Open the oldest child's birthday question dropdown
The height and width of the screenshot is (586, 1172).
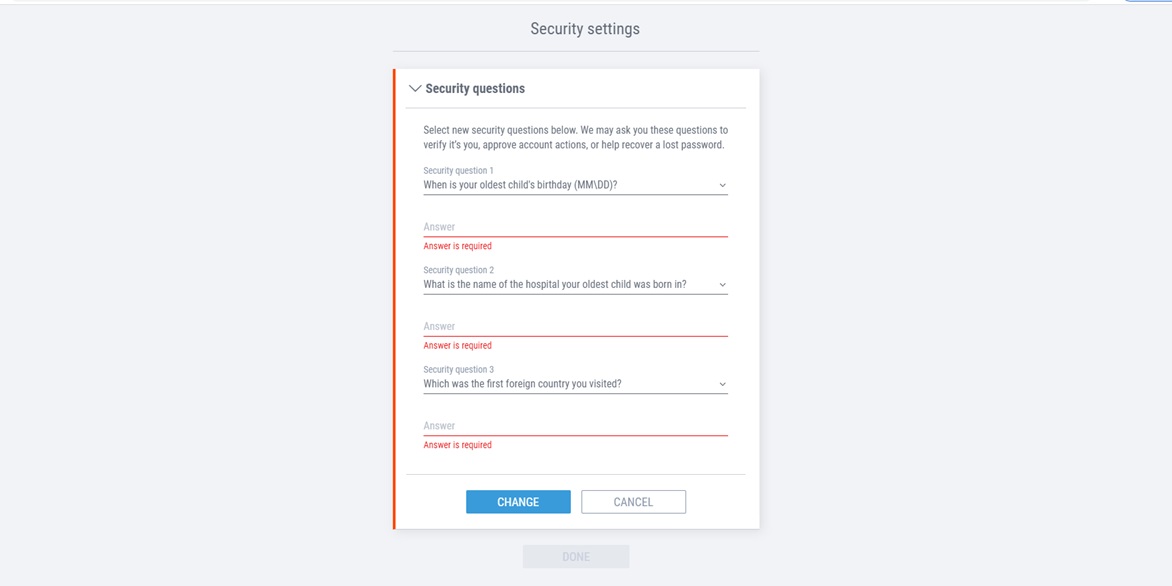[x=575, y=185]
